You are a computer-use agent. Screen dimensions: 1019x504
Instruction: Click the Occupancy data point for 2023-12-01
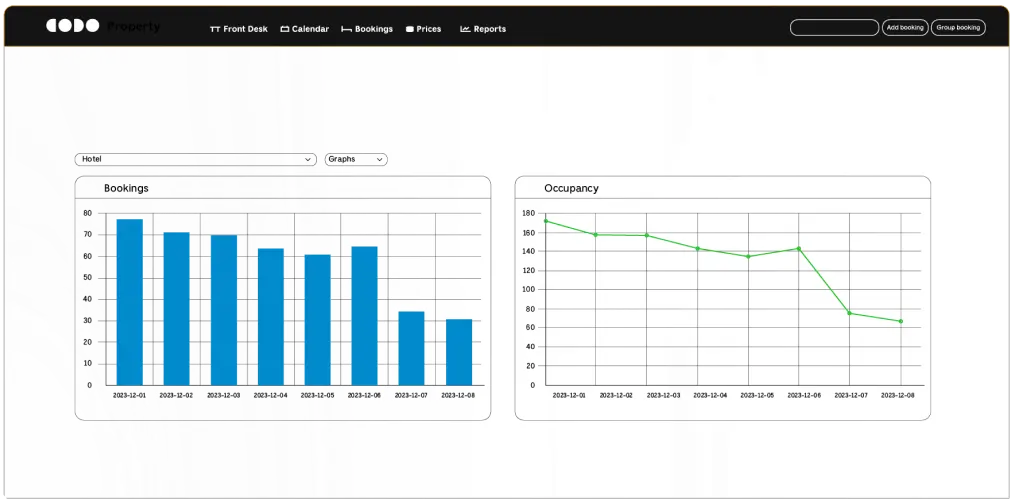coord(545,221)
